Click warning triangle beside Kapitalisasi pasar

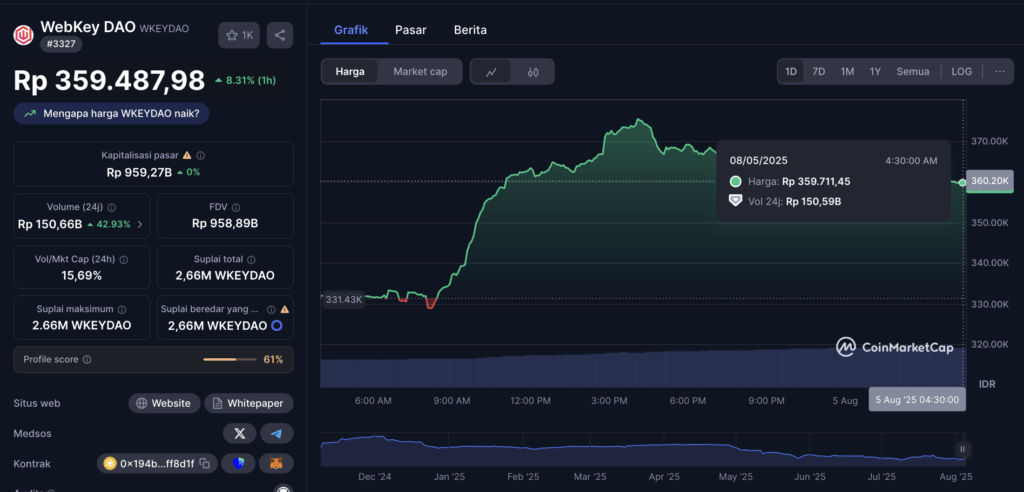click(x=187, y=156)
